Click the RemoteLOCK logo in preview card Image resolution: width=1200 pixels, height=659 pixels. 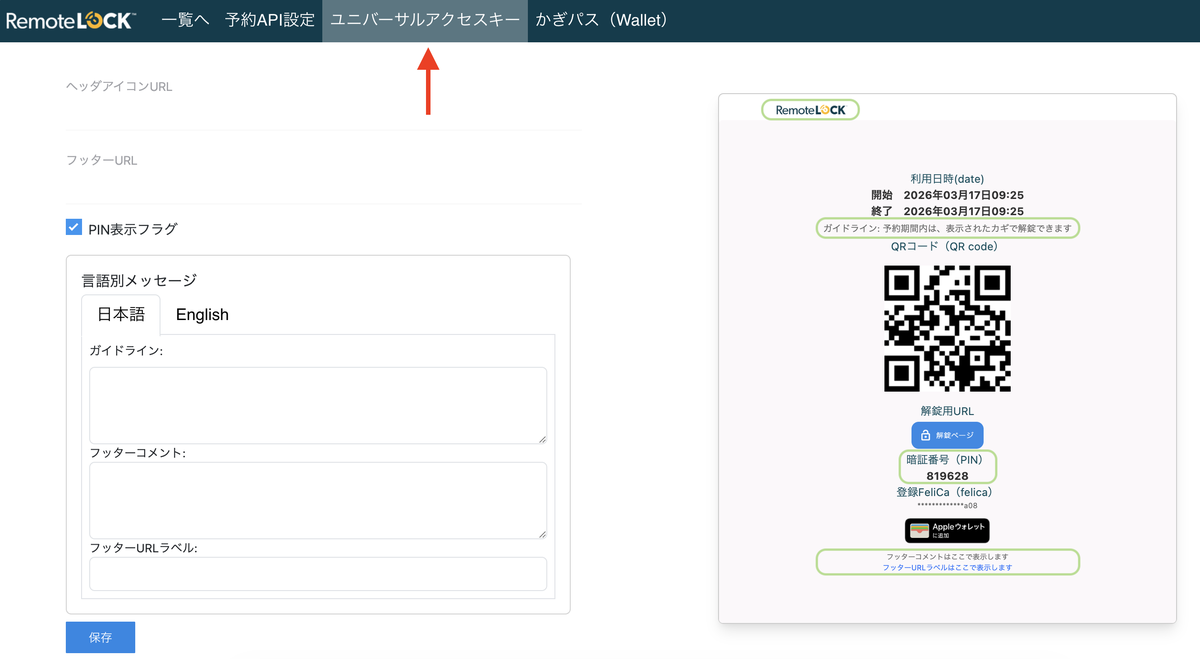[x=810, y=110]
